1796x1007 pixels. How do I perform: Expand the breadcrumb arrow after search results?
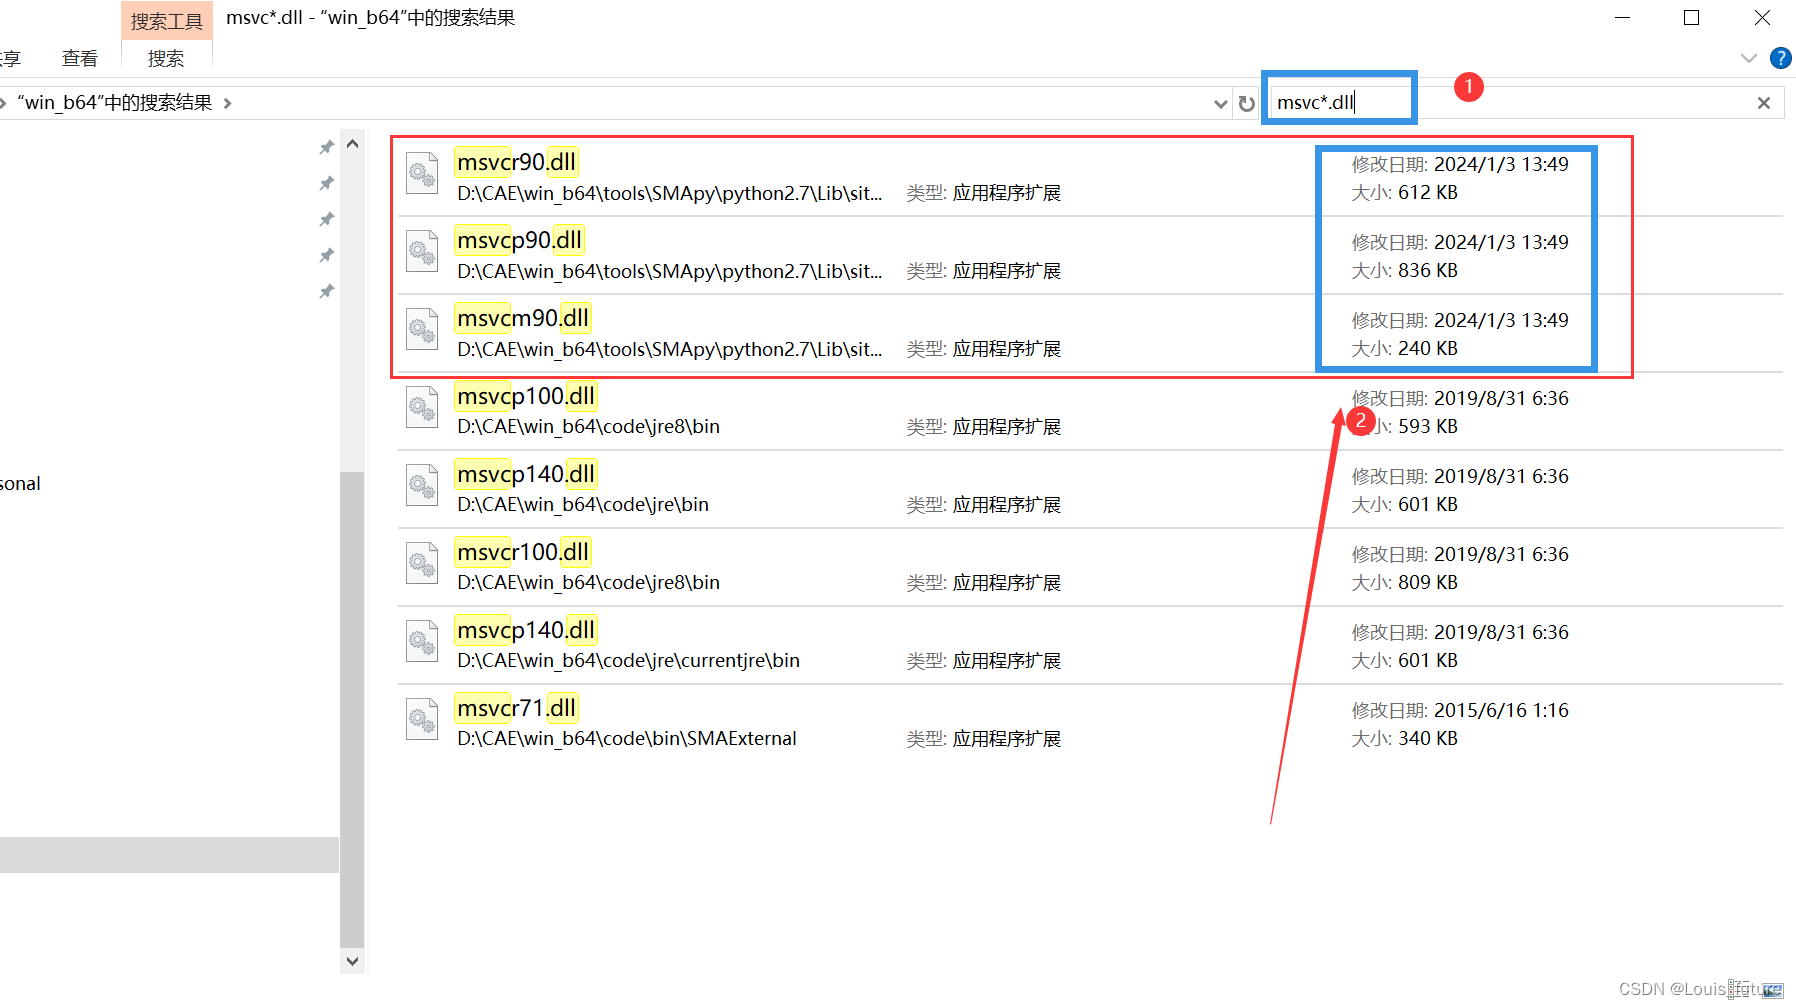point(227,102)
